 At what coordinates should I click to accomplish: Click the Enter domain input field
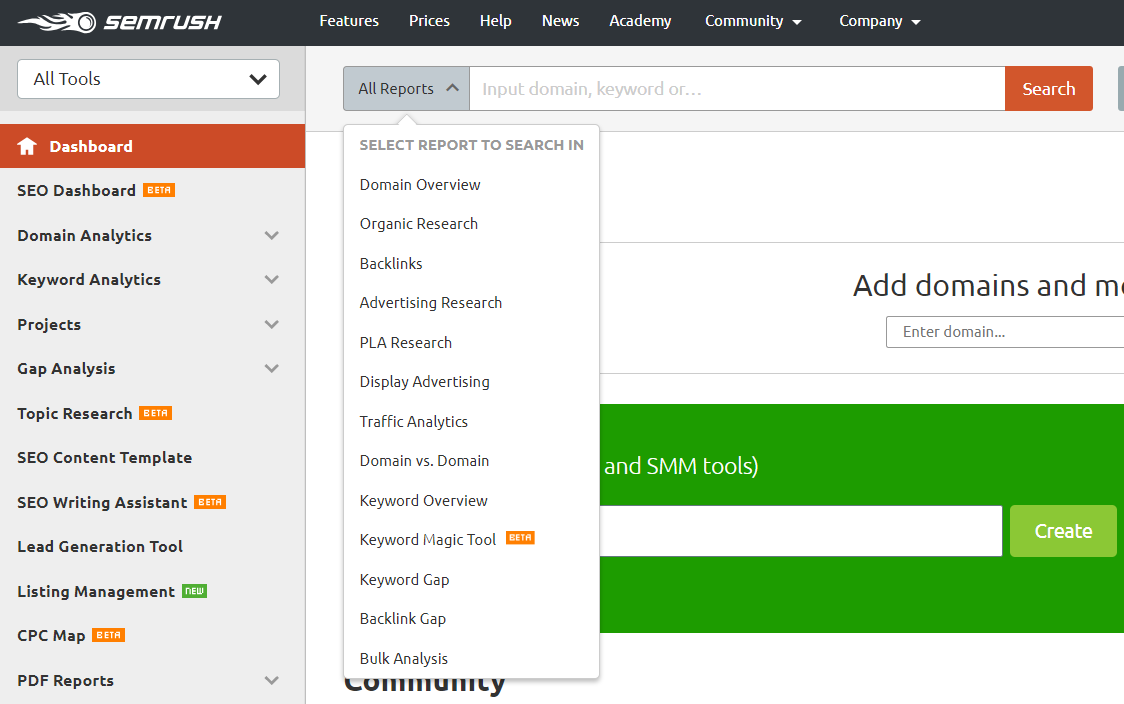pos(1005,332)
